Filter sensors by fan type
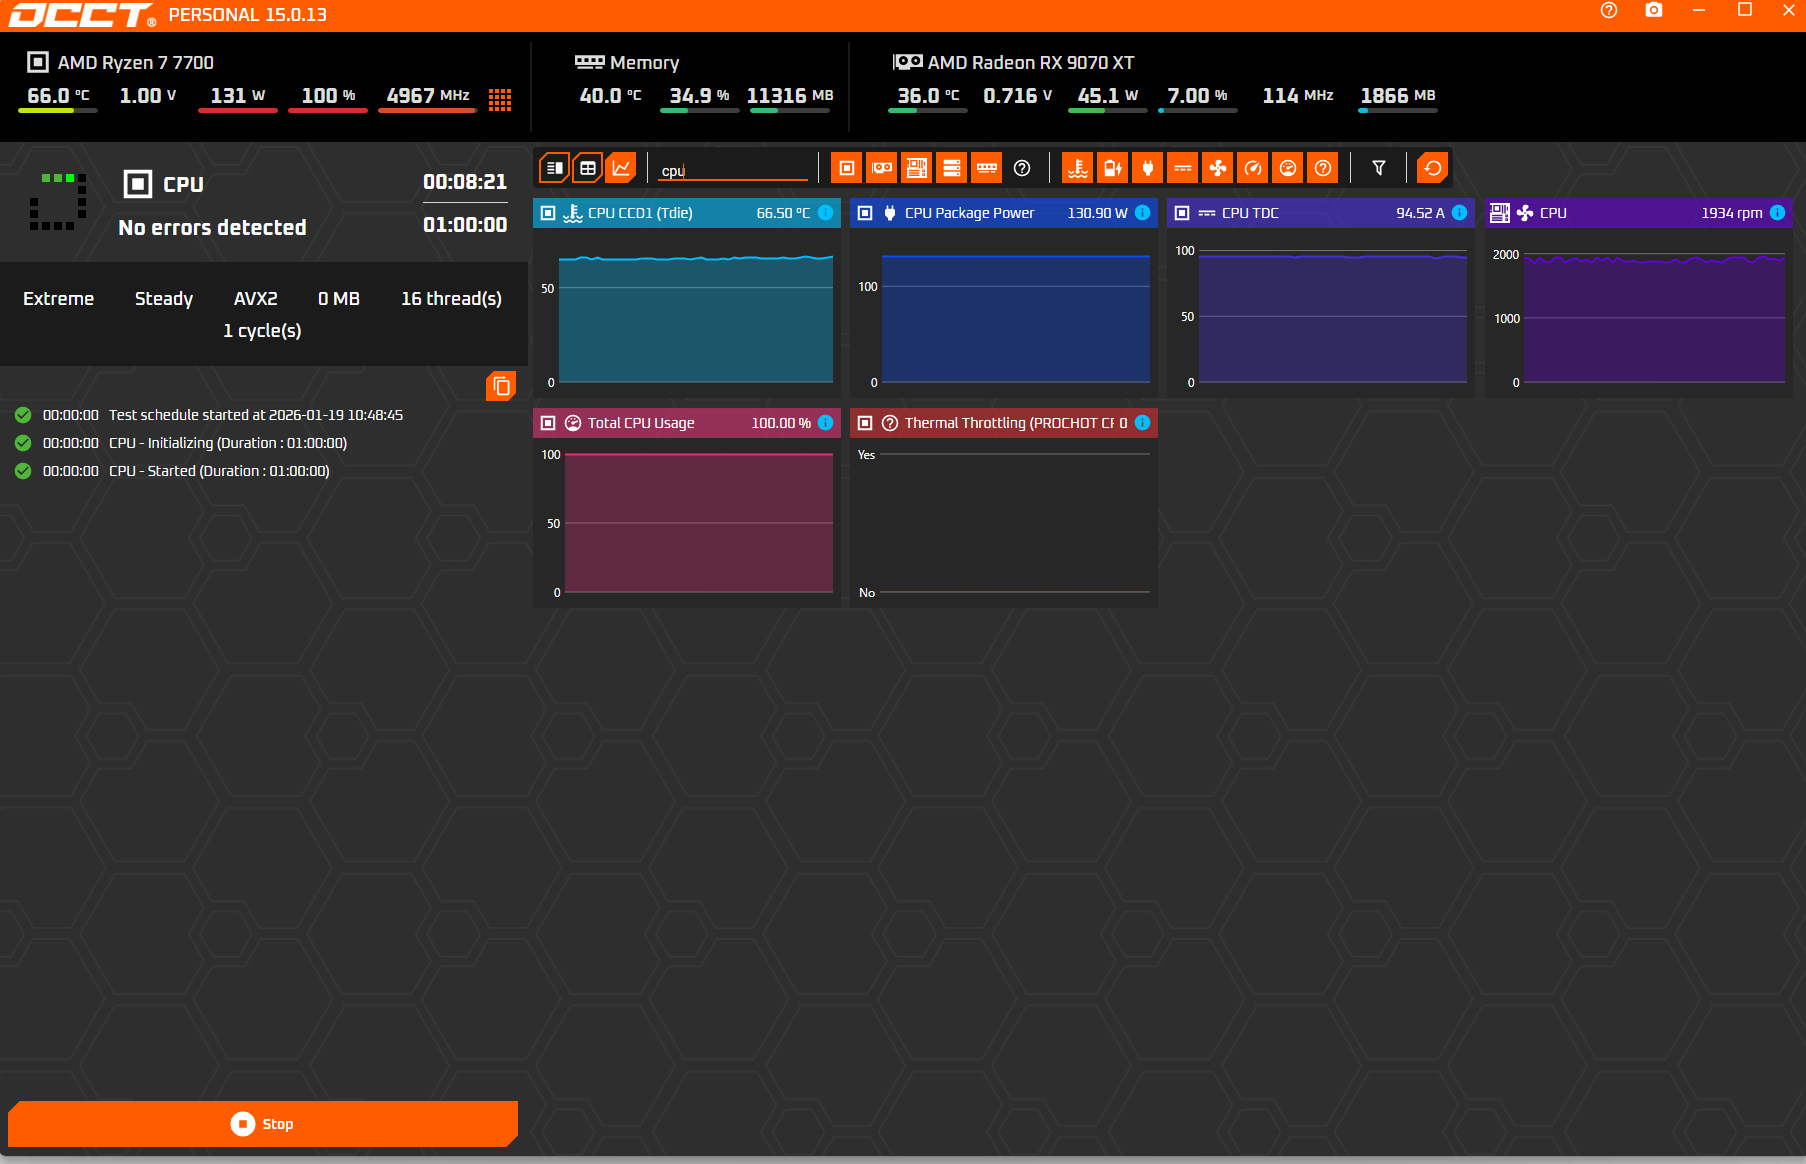This screenshot has width=1806, height=1164. (1217, 168)
